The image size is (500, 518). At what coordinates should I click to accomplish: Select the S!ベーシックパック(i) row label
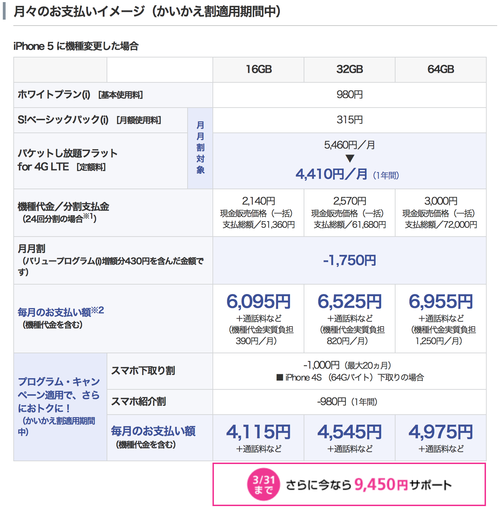89,120
